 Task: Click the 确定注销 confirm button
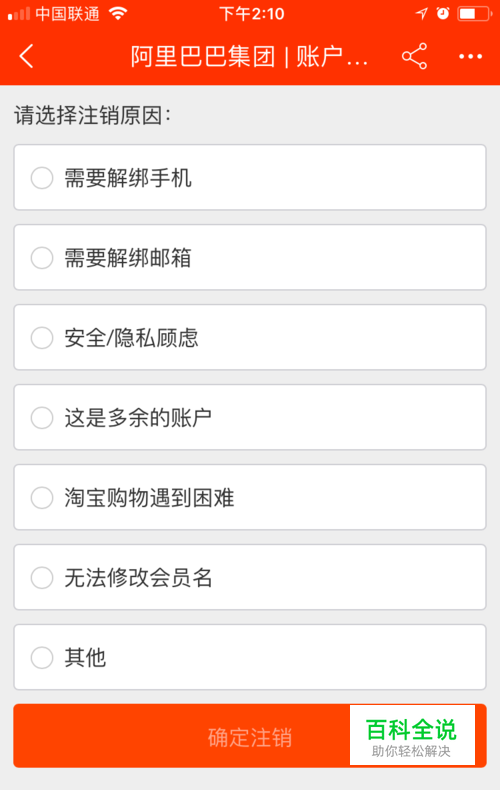(x=250, y=736)
